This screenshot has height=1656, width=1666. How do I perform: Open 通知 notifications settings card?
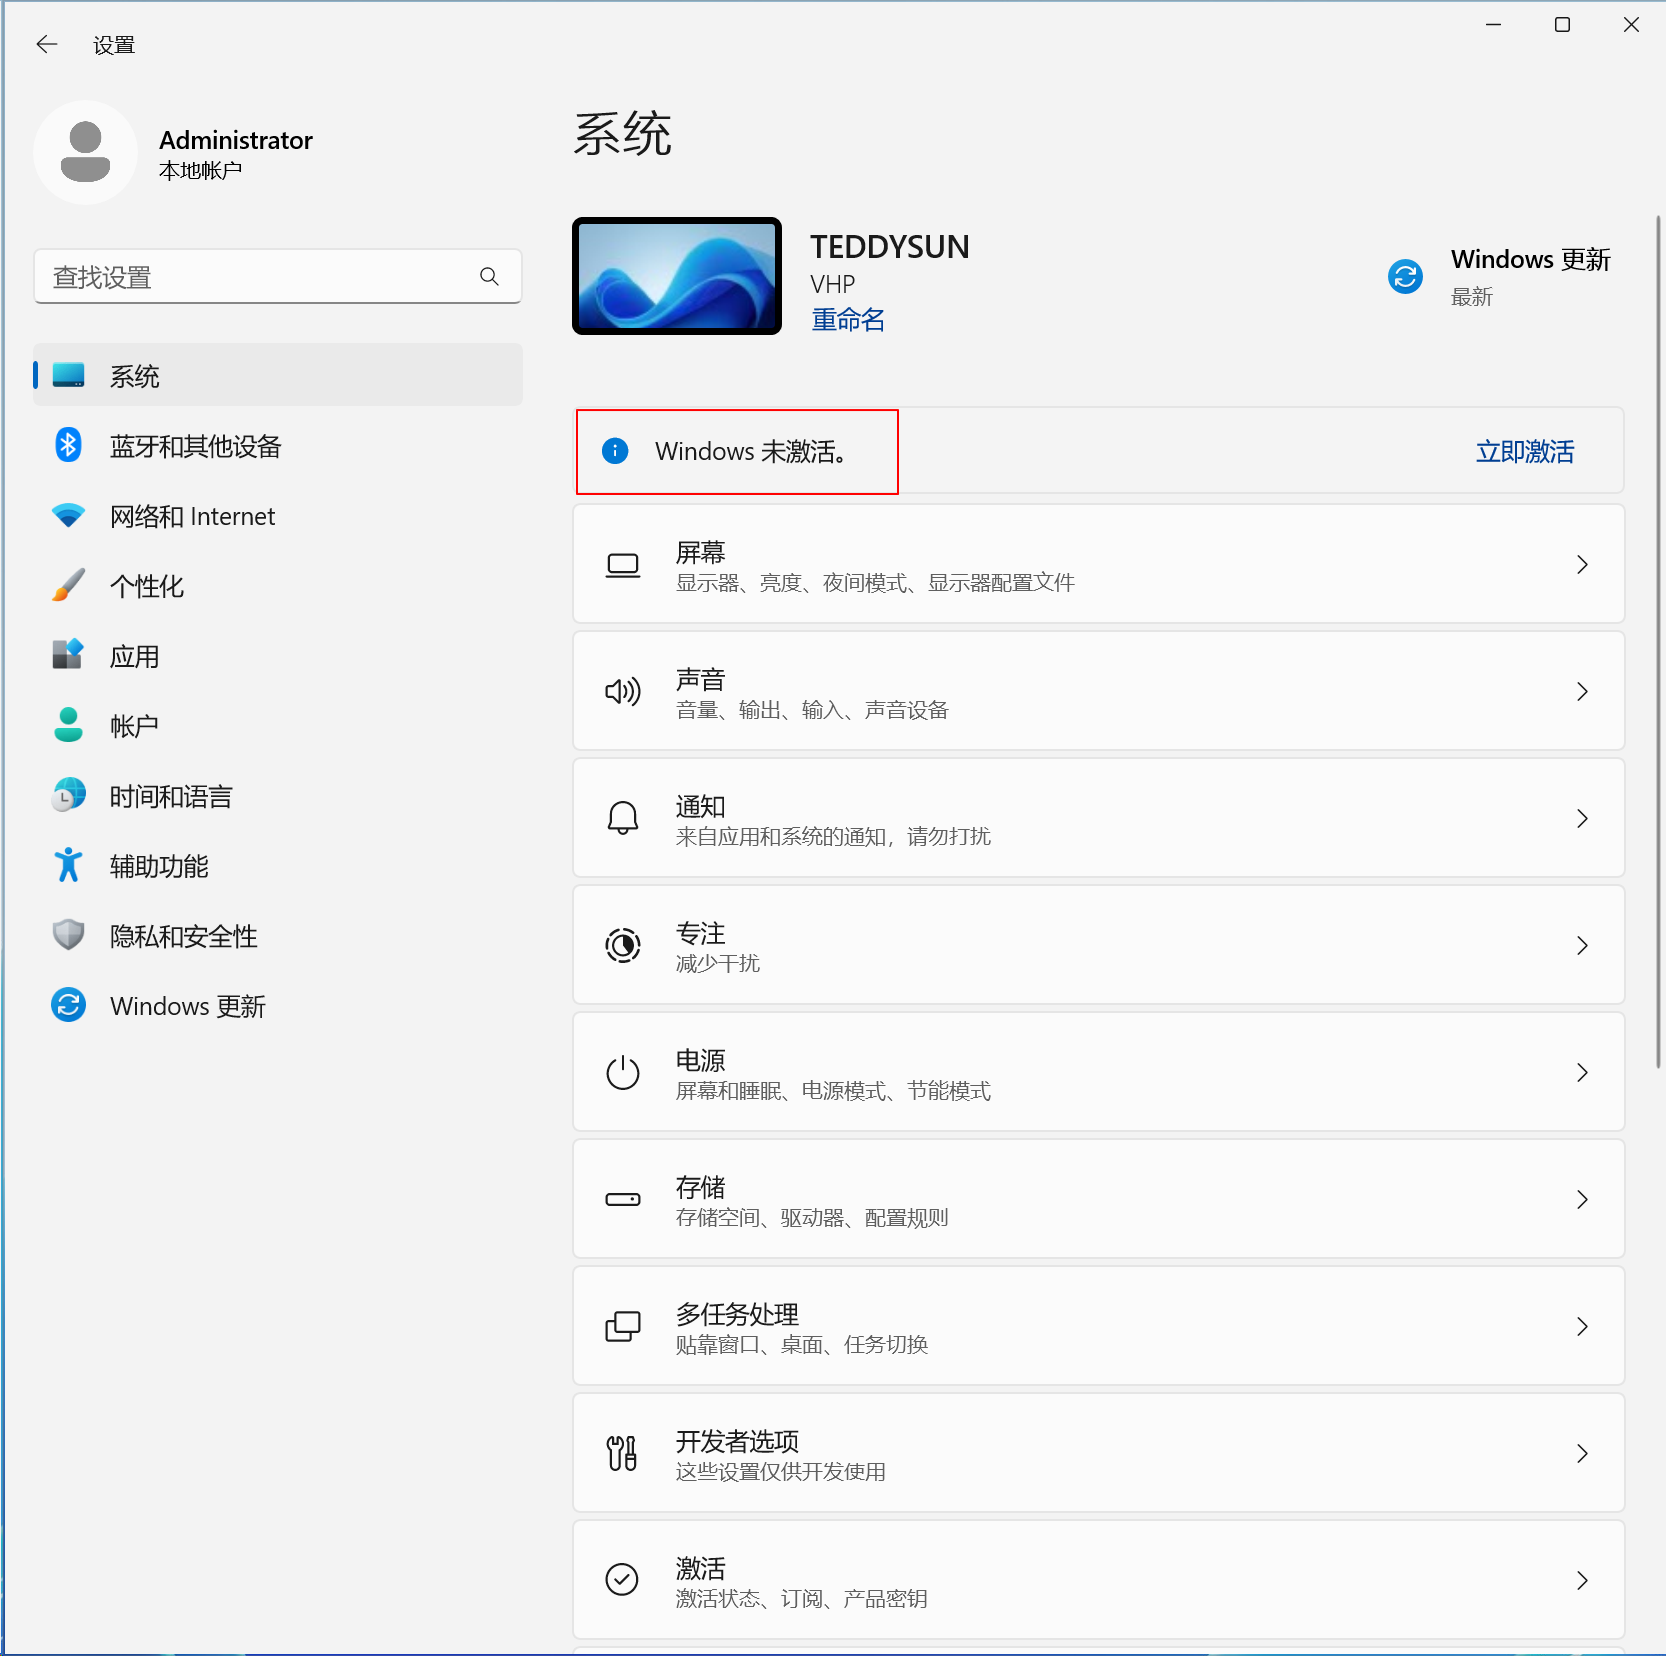(x=1098, y=819)
